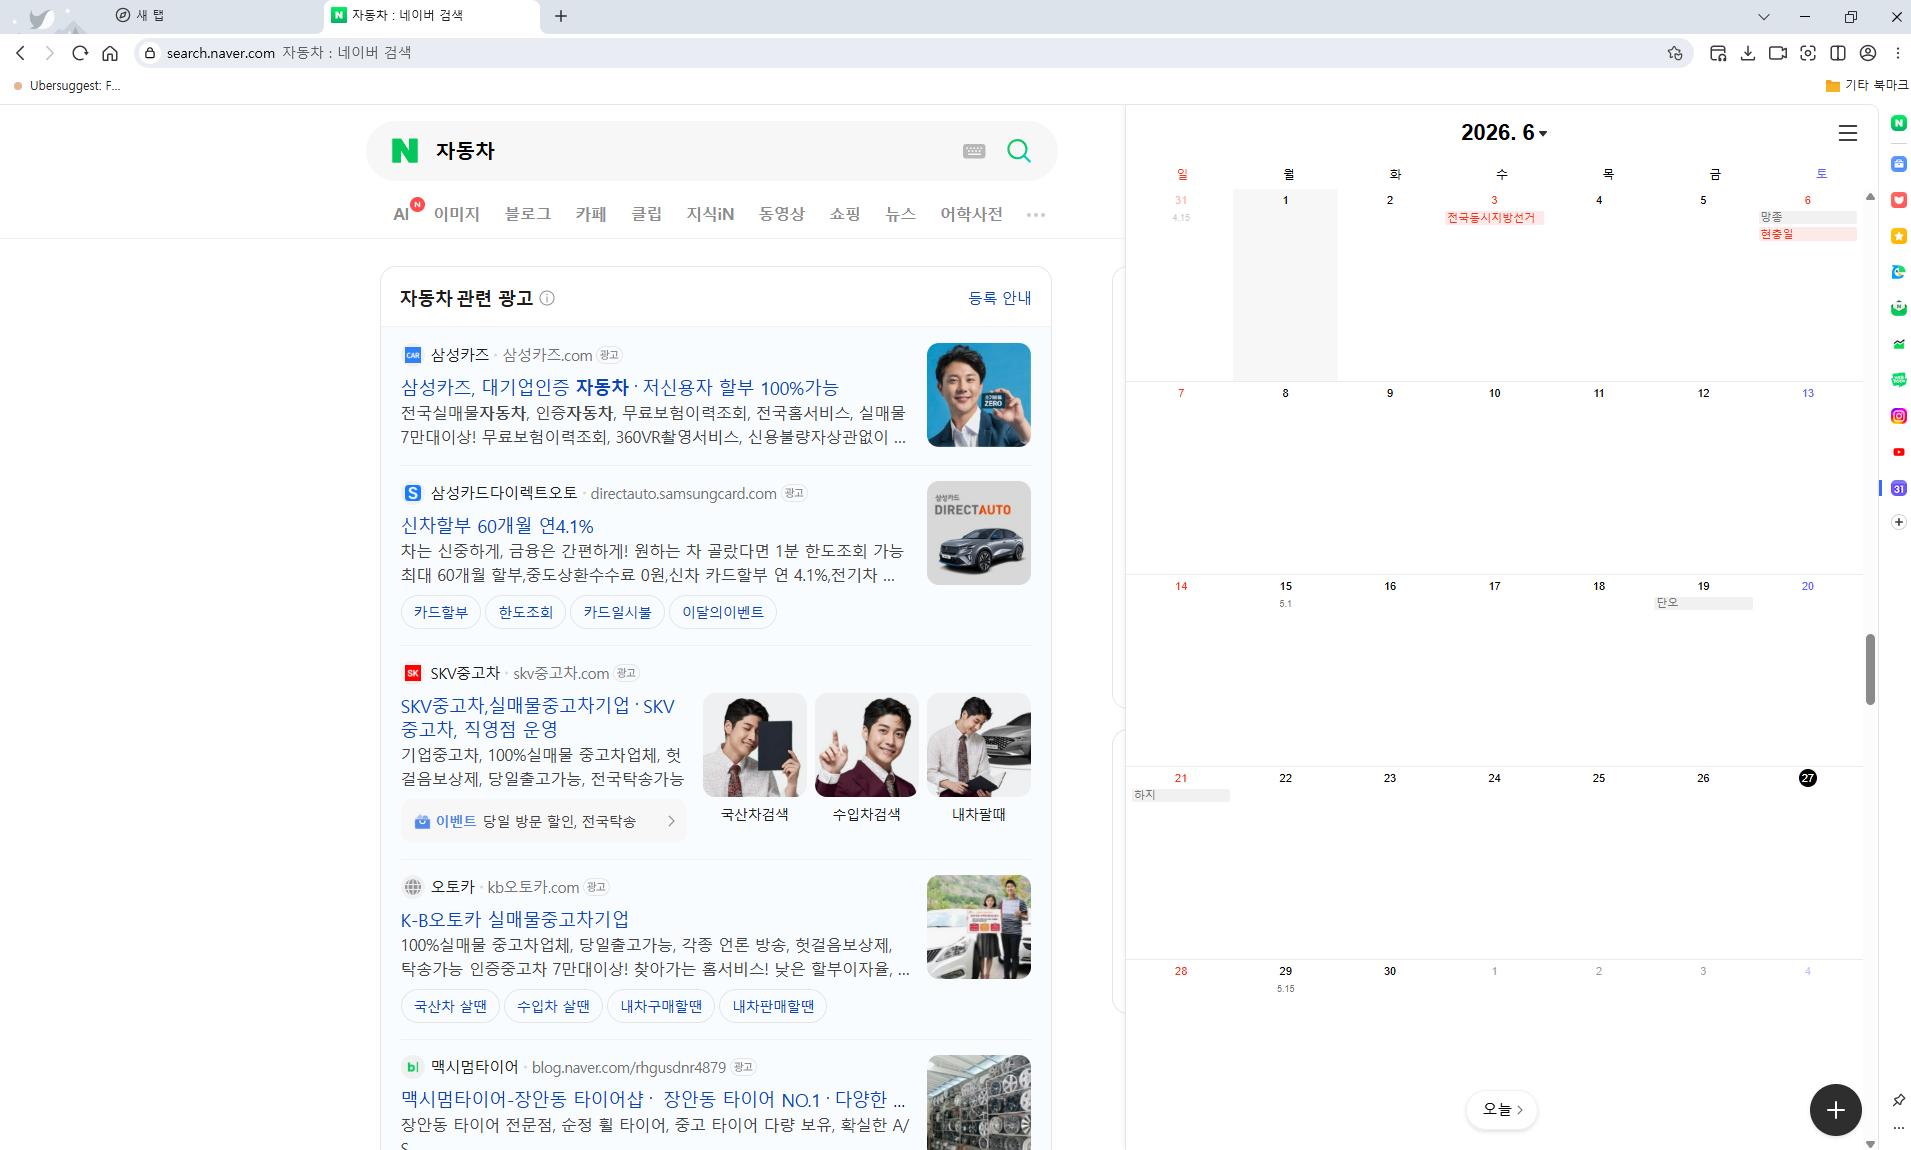The height and width of the screenshot is (1150, 1911).
Task: Open 삼성카즈, 대기업인증 자동차 ad headline
Action: pos(619,387)
